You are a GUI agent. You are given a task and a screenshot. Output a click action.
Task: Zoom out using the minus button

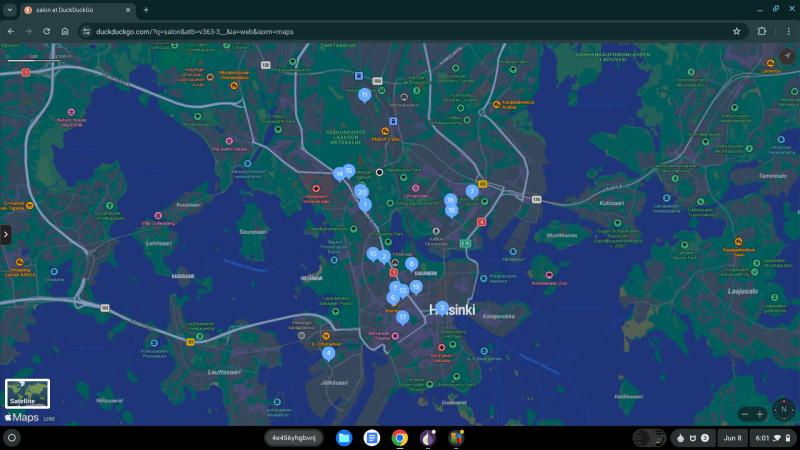(745, 414)
